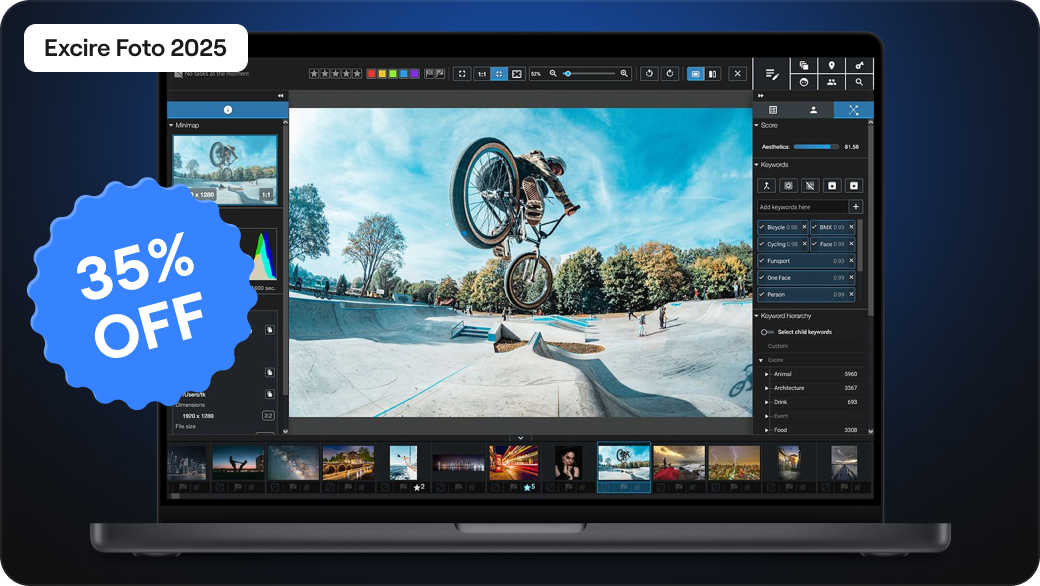Click the rotate counterclockwise icon
Screen dimensions: 1040x586
tap(648, 74)
